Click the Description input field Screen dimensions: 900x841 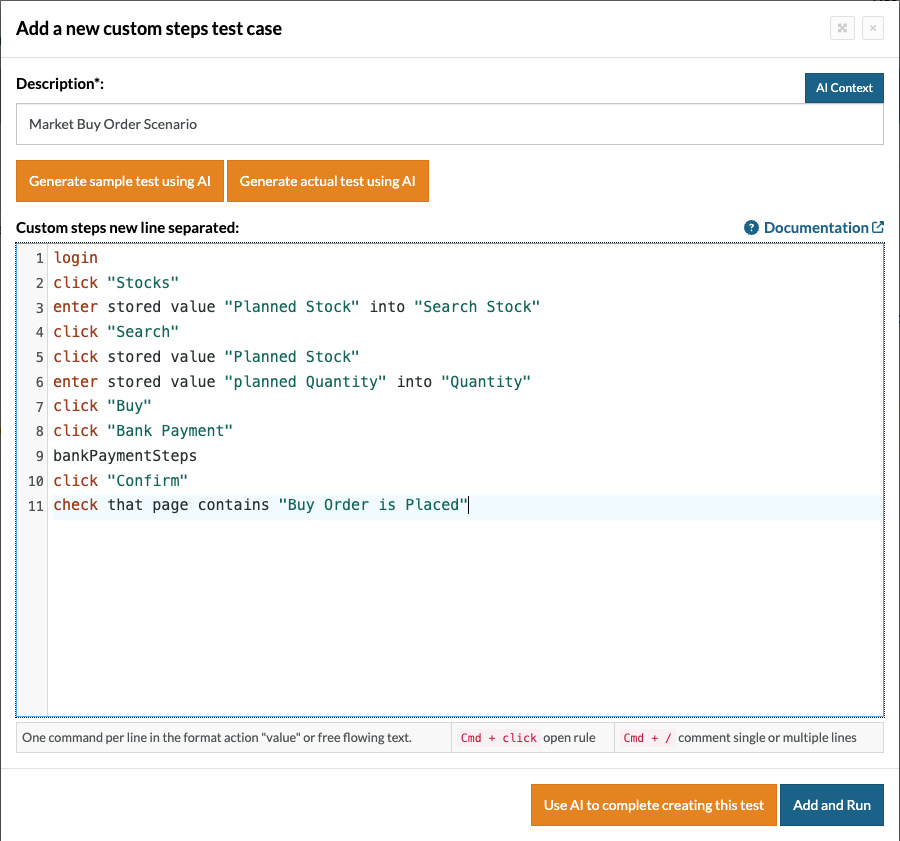[x=450, y=125]
